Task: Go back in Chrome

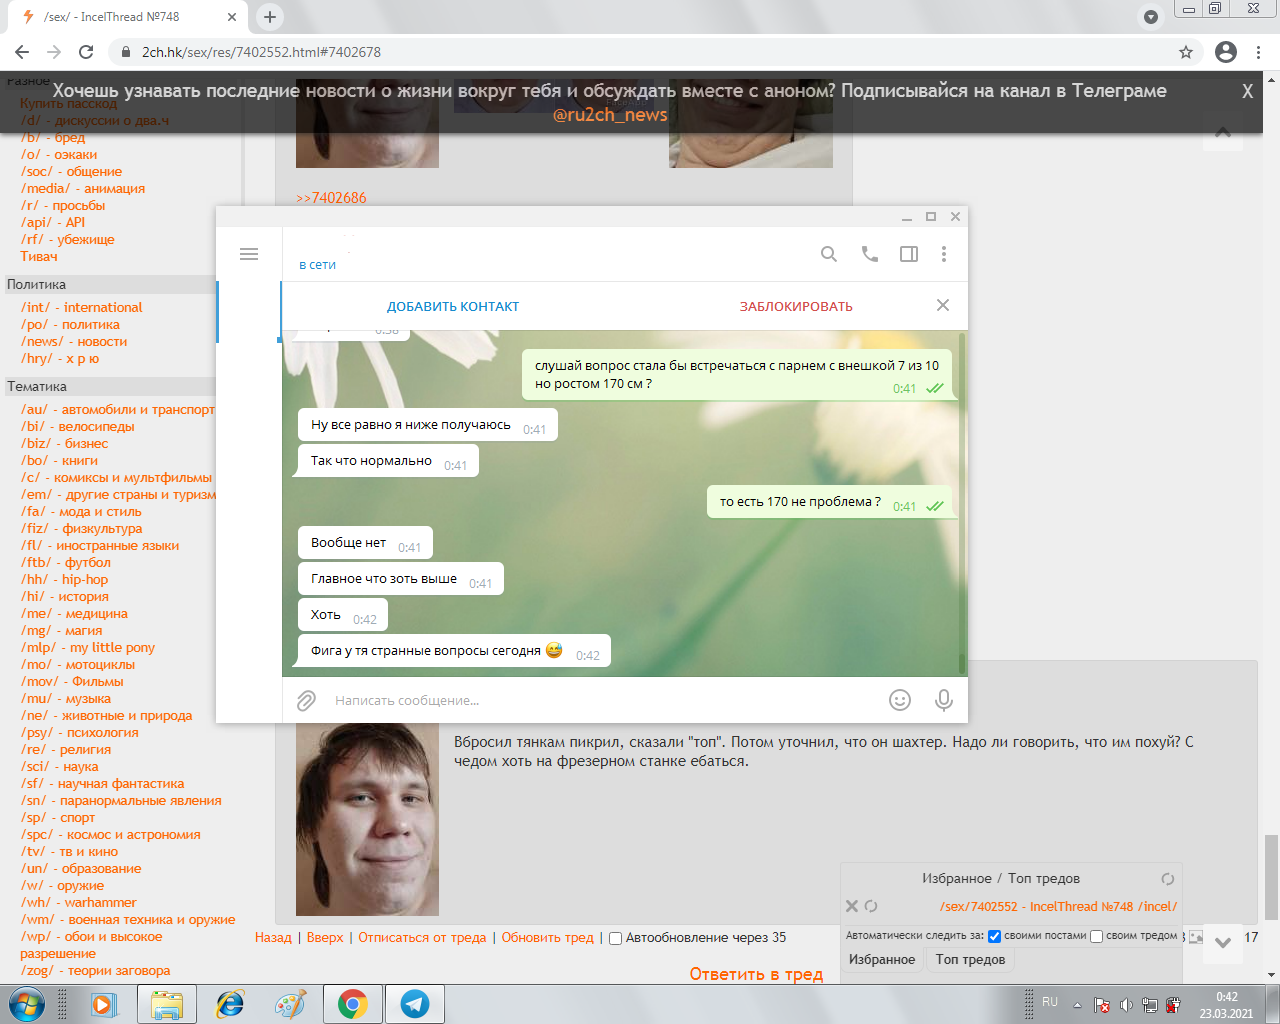Action: [22, 52]
